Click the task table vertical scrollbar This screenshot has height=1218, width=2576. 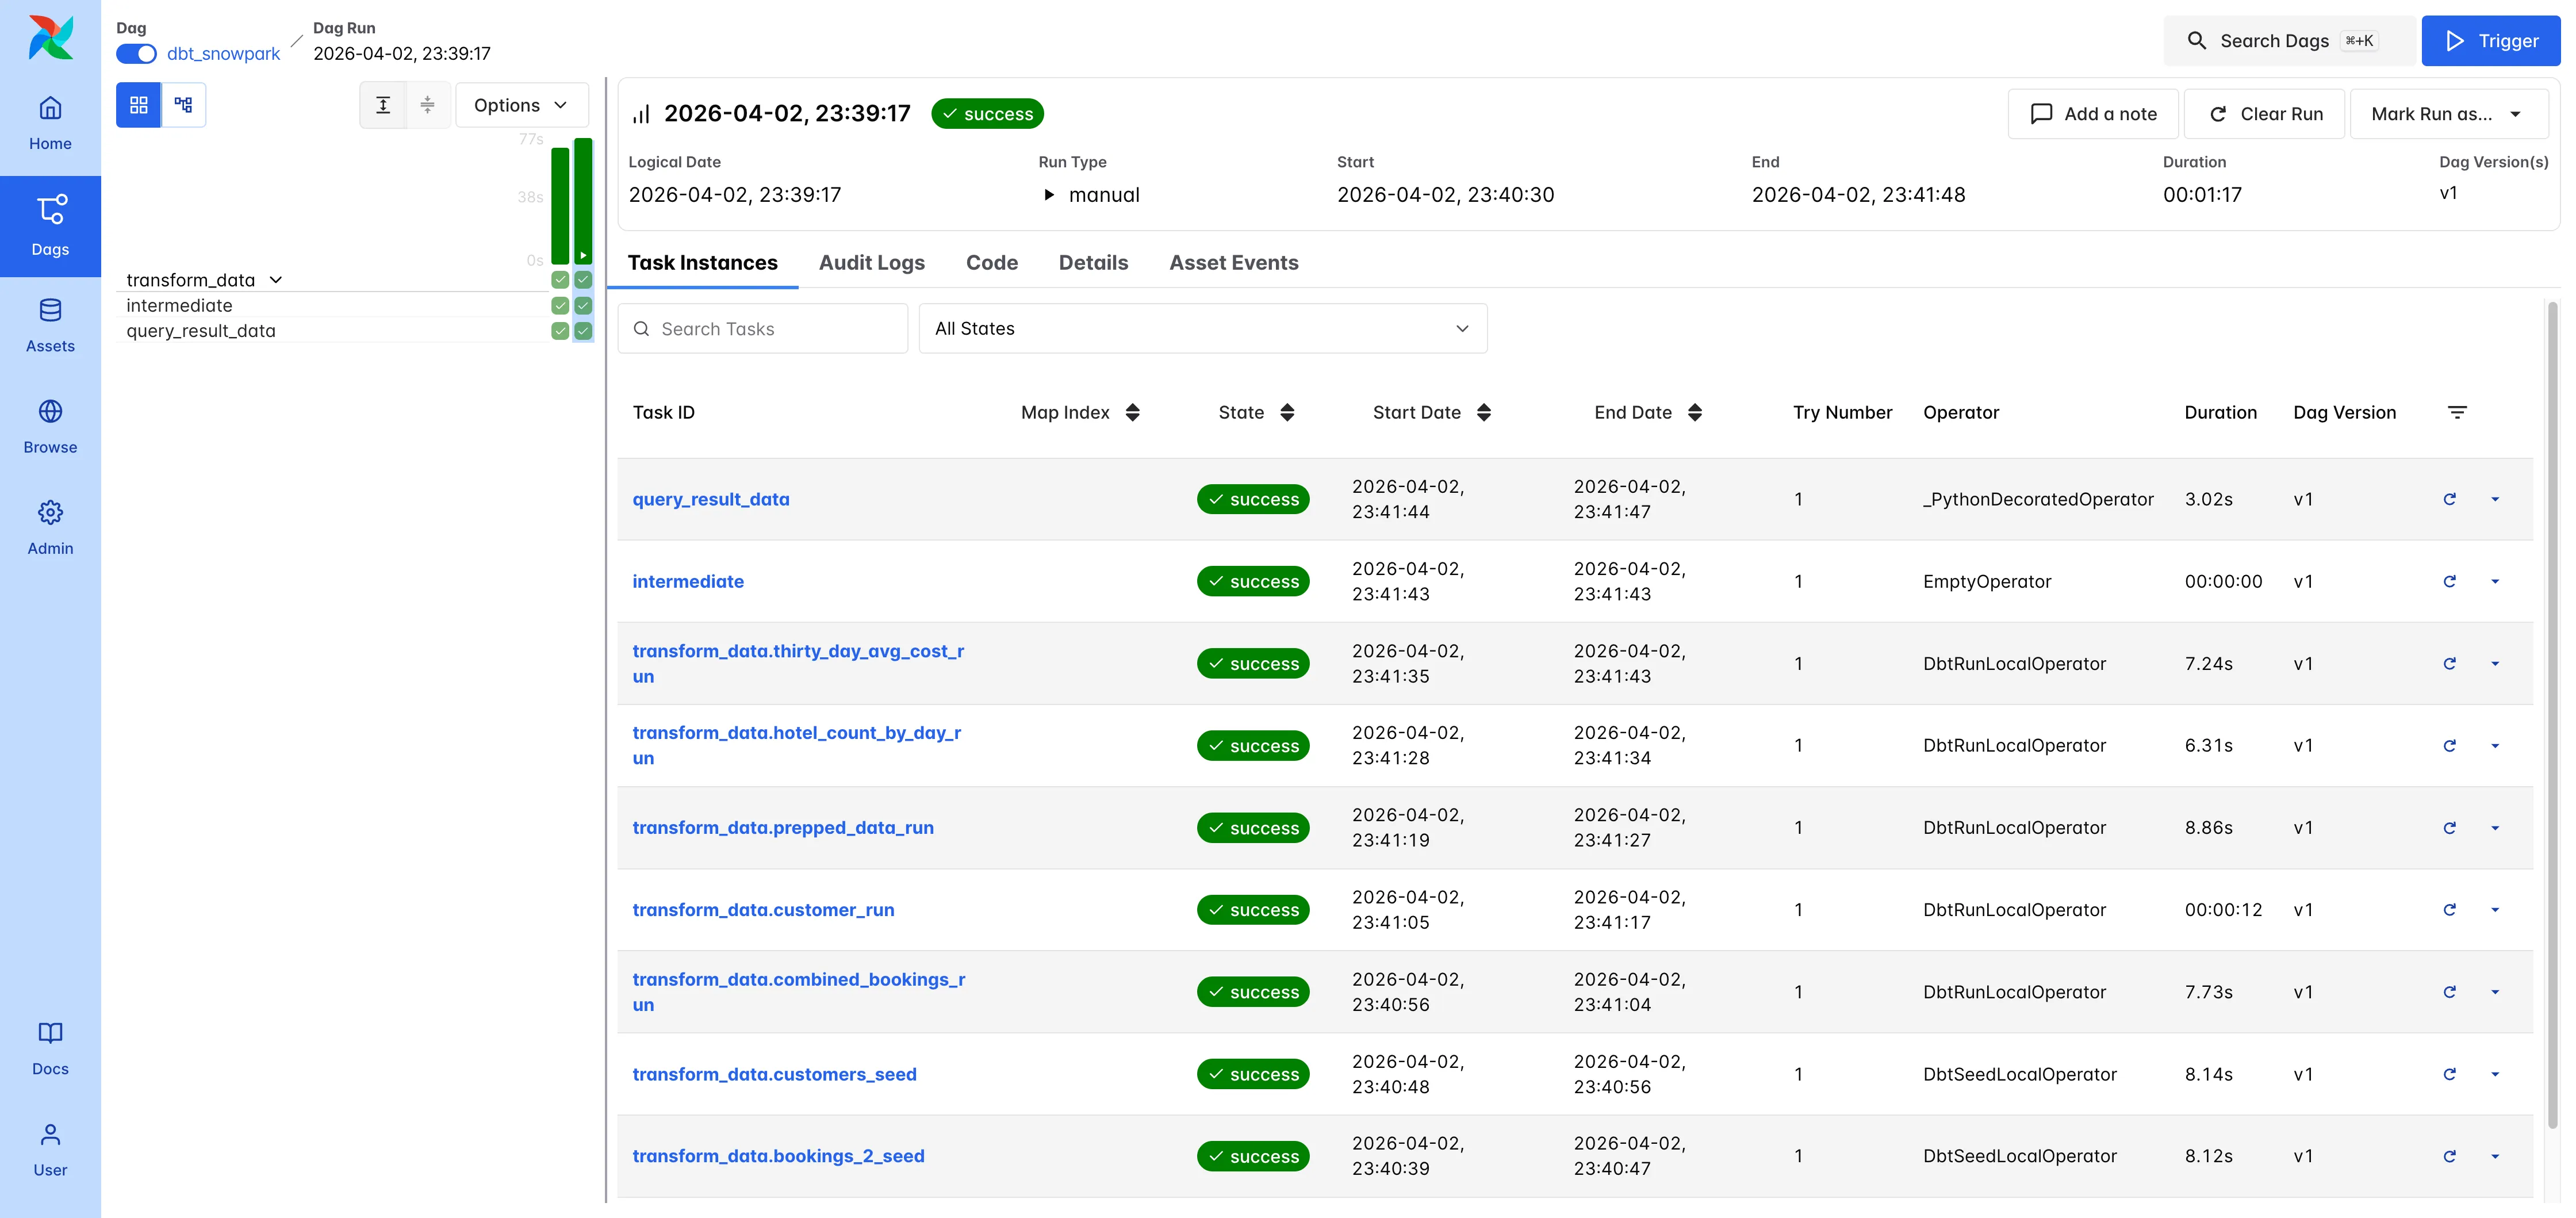[x=2552, y=715]
